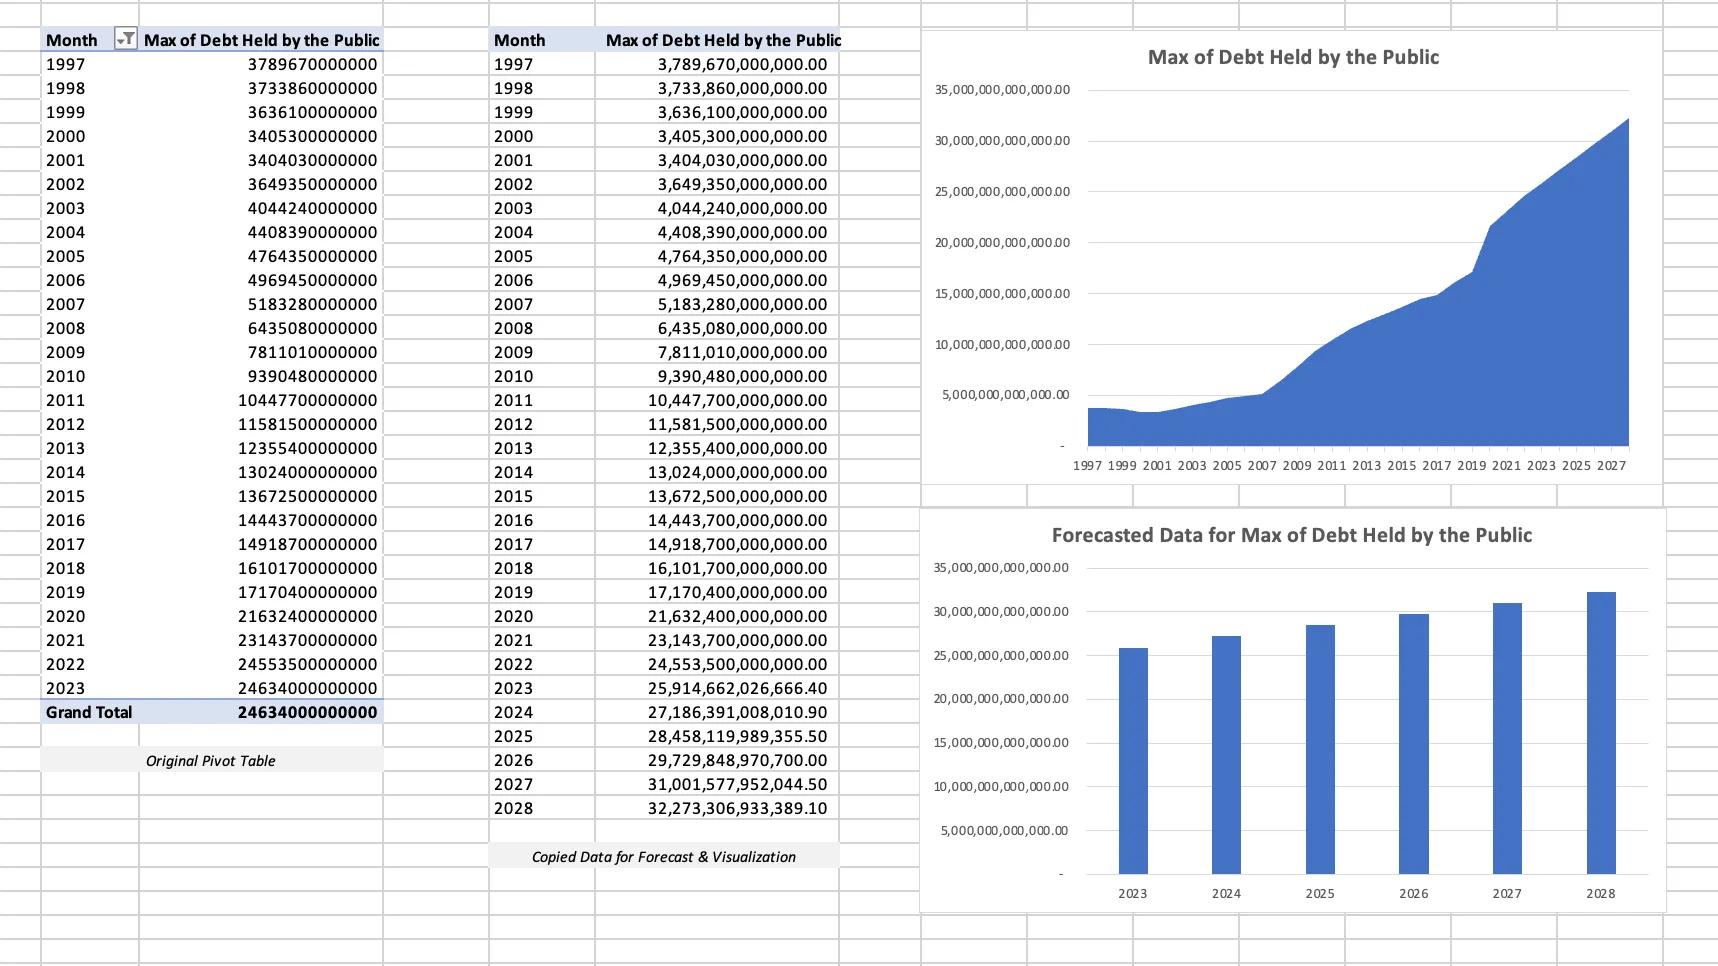Click the 'Forecasted Data for Max of Debt Held by the Public' chart title
The width and height of the screenshot is (1718, 966).
1290,535
